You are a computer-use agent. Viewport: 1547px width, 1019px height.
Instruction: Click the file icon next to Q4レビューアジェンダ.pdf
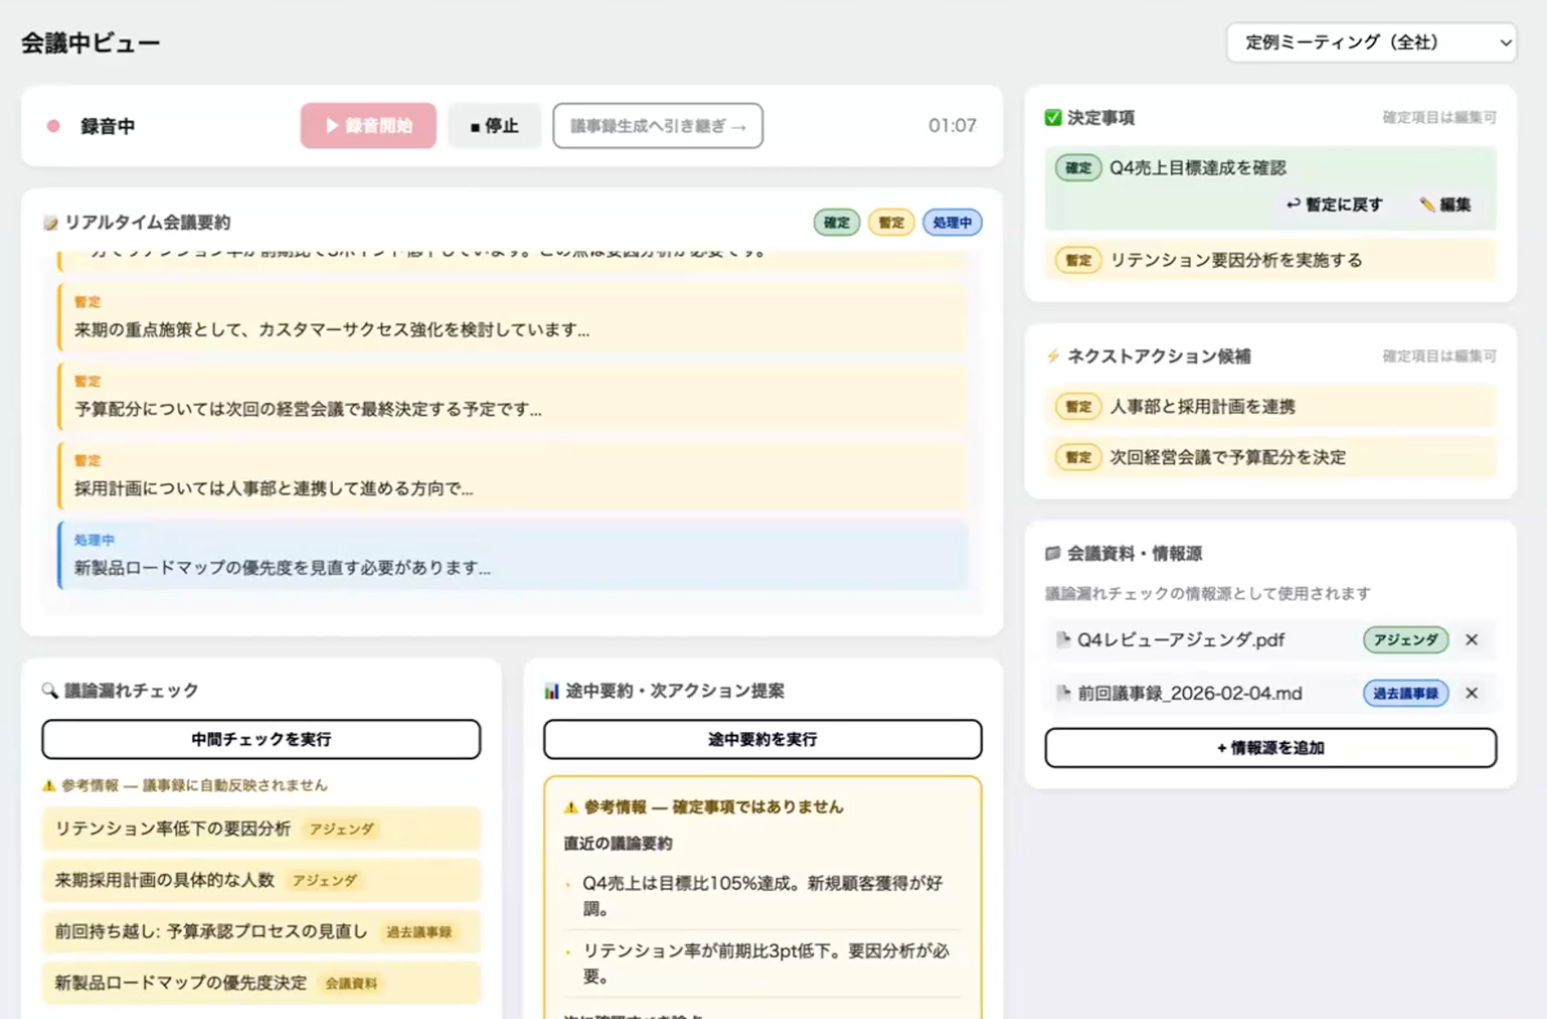1063,640
